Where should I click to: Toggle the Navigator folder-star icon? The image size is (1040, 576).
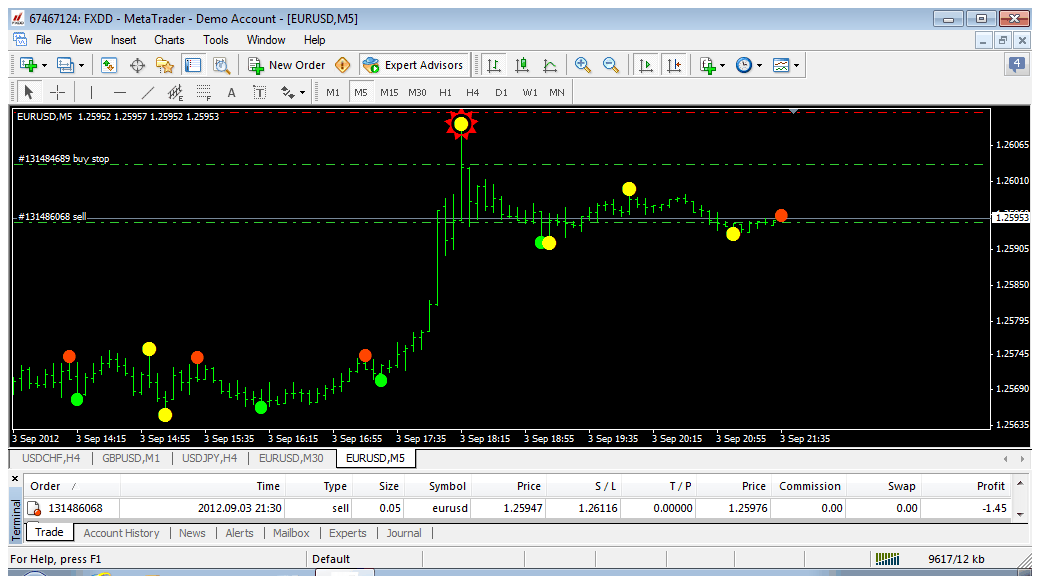[x=164, y=65]
